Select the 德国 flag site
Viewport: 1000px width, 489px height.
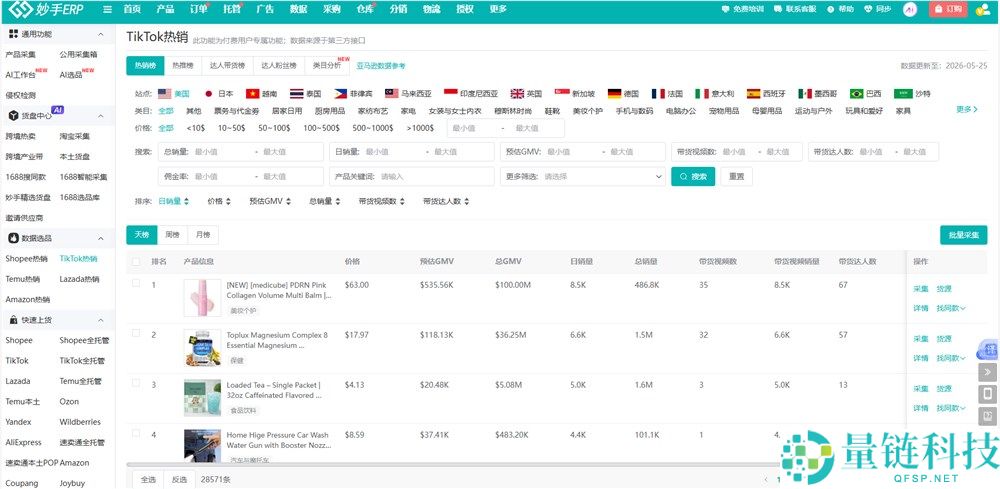point(615,94)
